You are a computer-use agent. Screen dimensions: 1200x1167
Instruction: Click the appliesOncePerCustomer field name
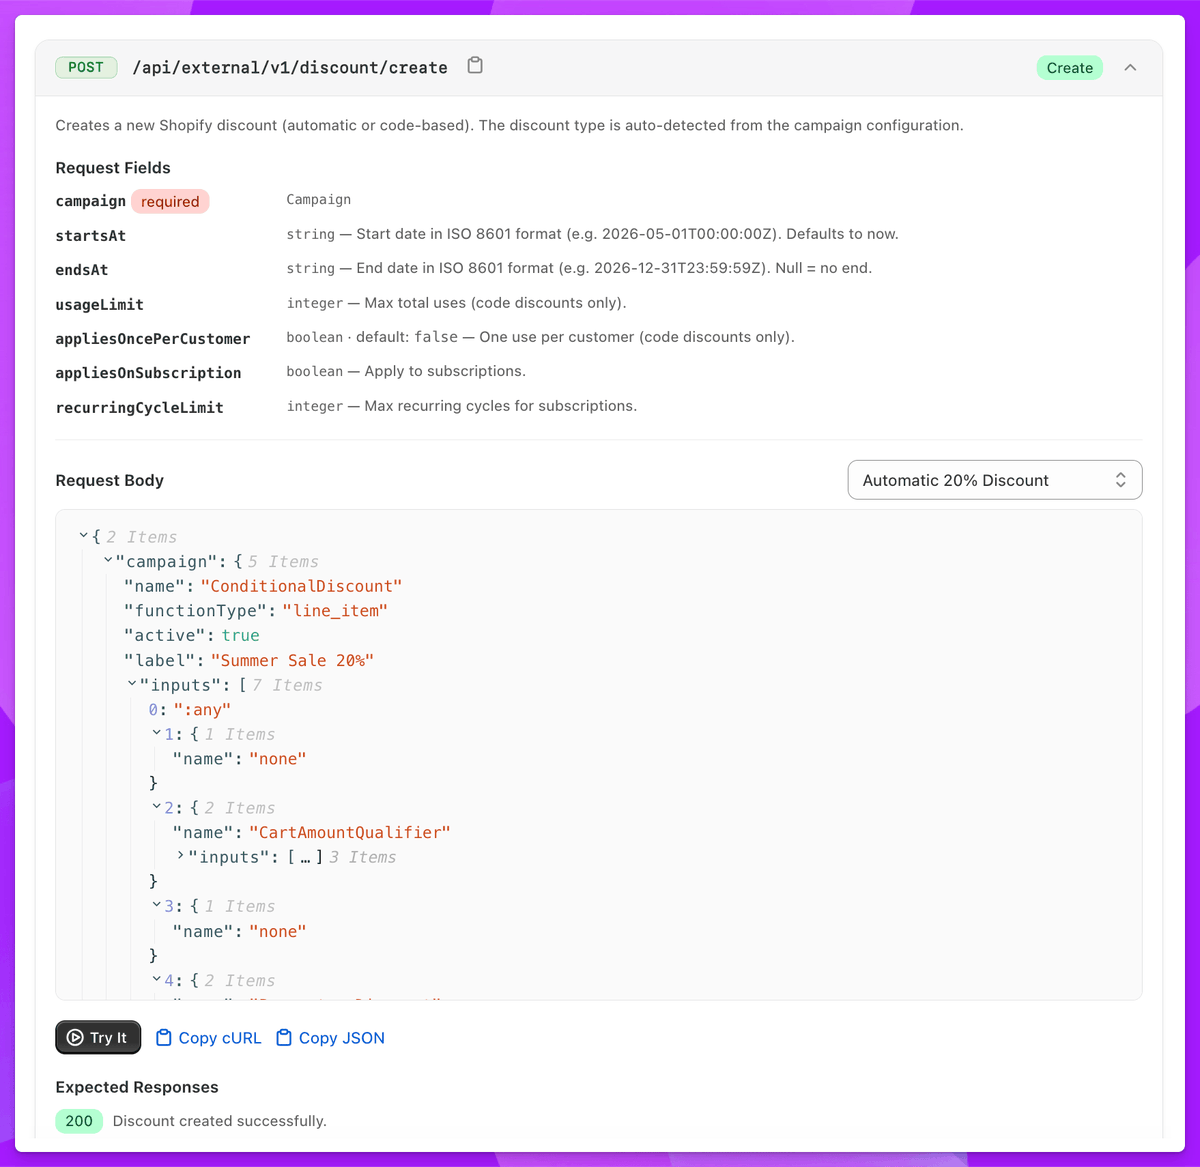click(153, 339)
